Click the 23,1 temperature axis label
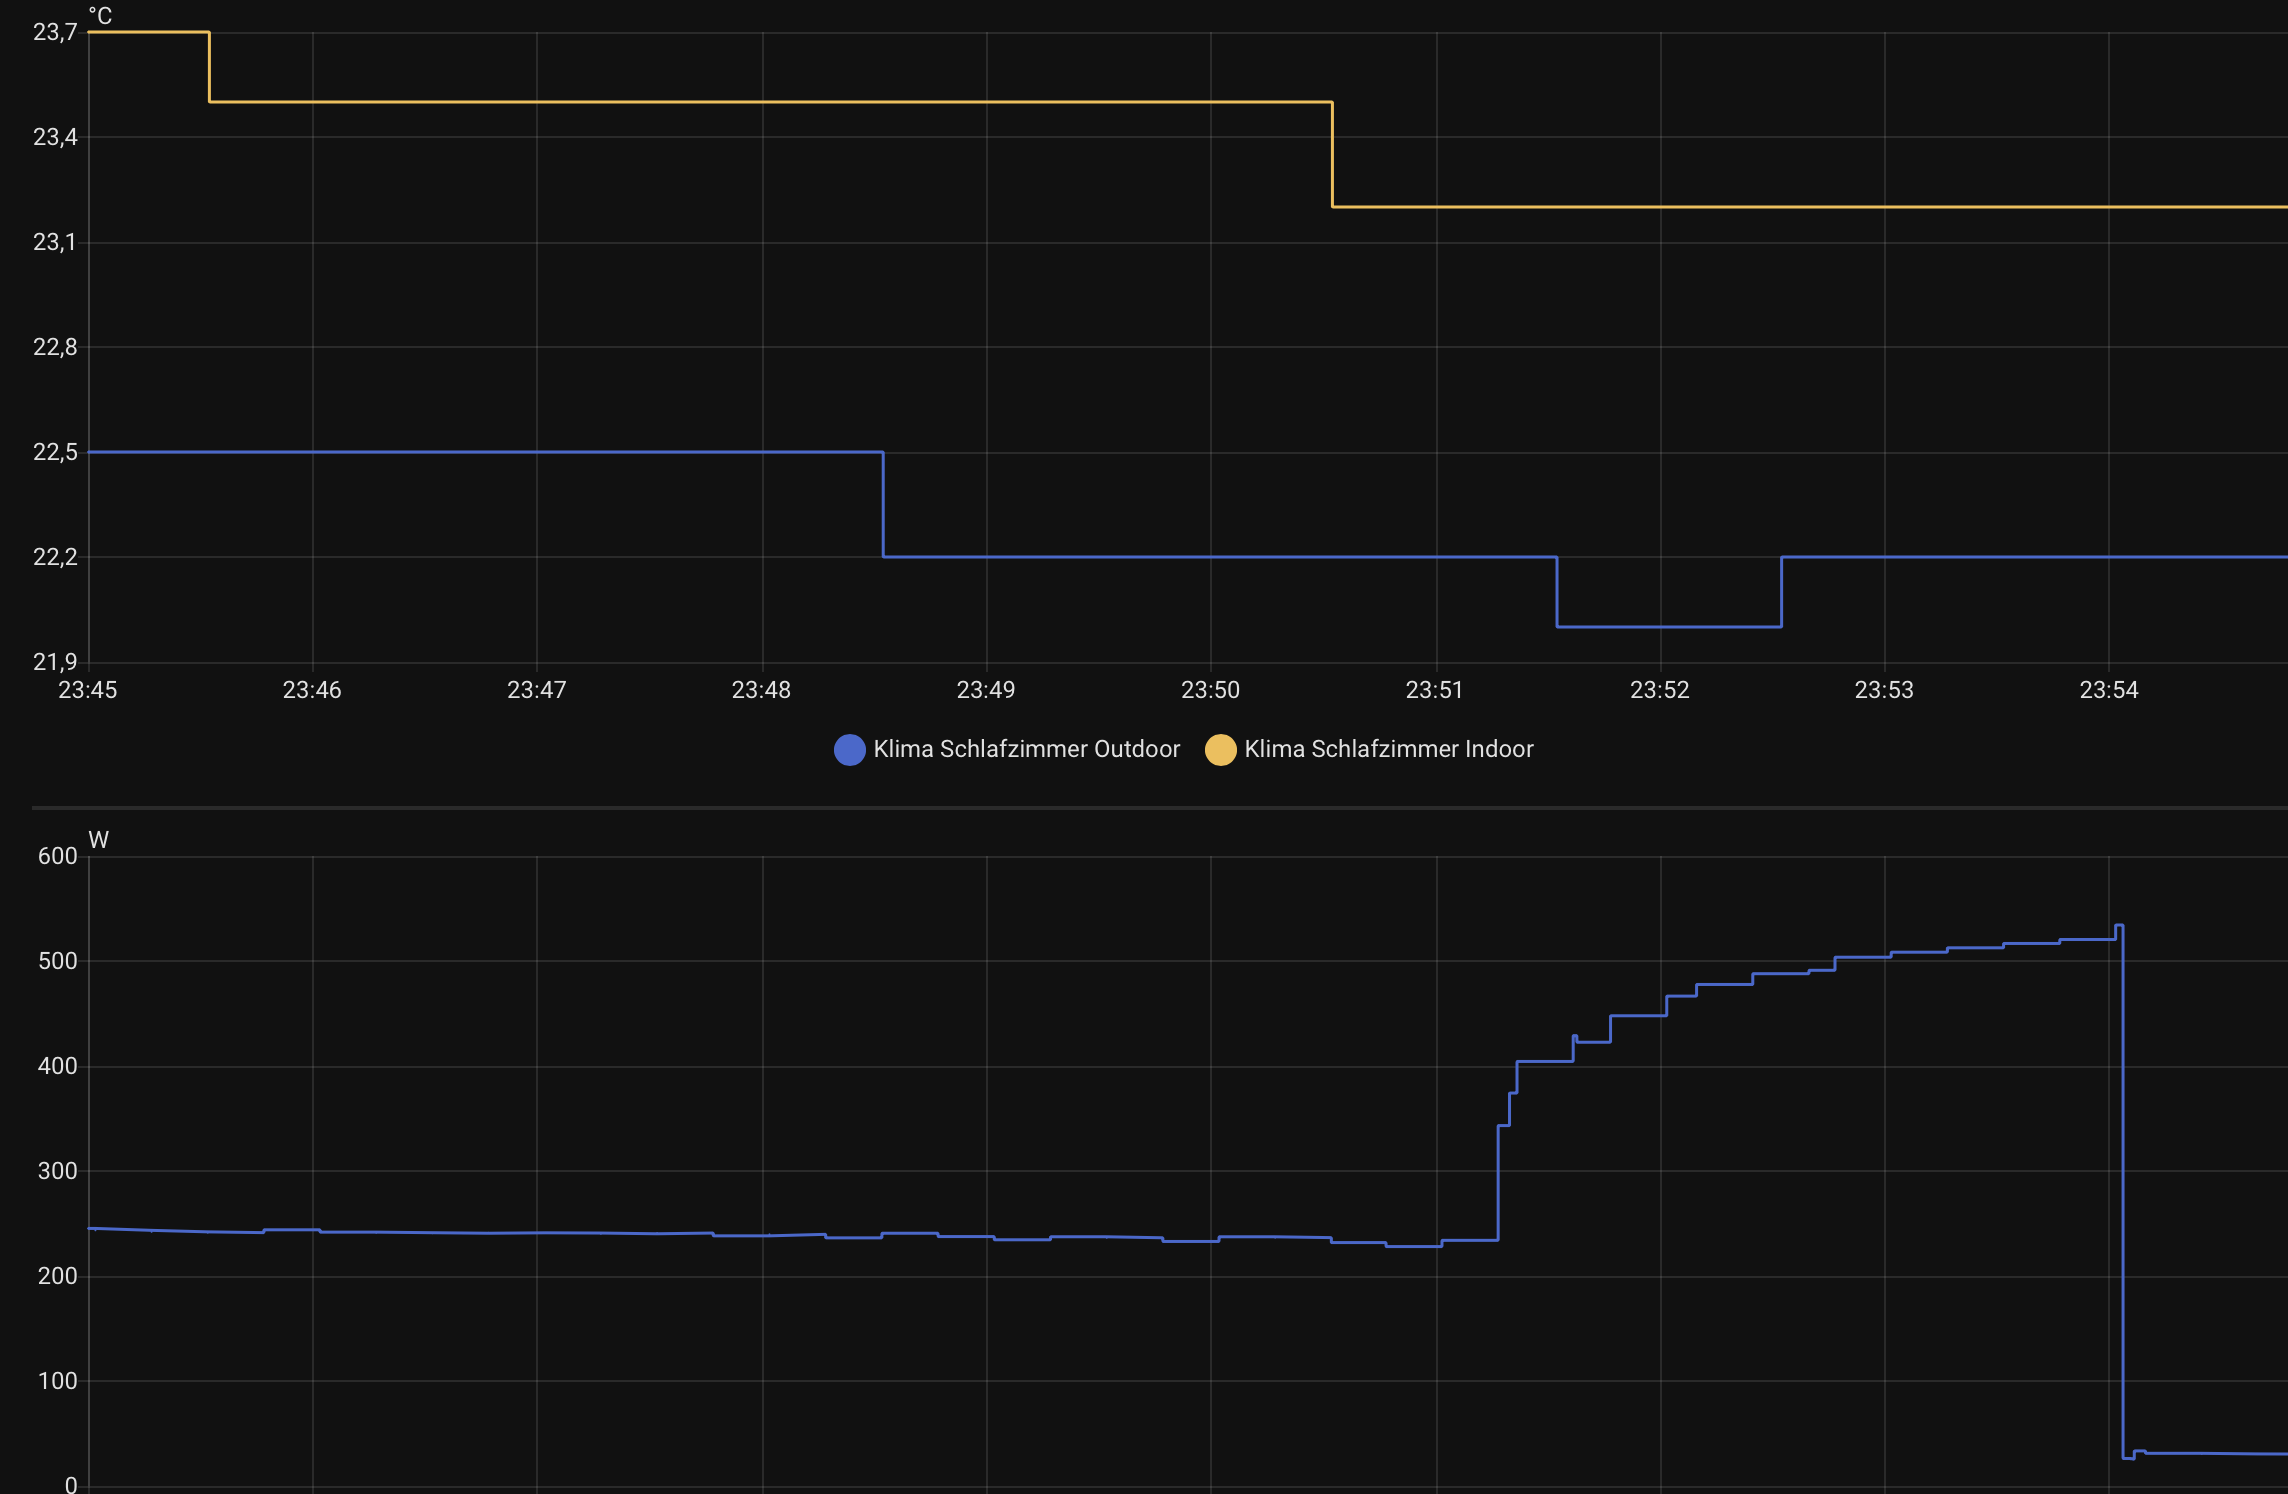This screenshot has width=2288, height=1494. 55,242
